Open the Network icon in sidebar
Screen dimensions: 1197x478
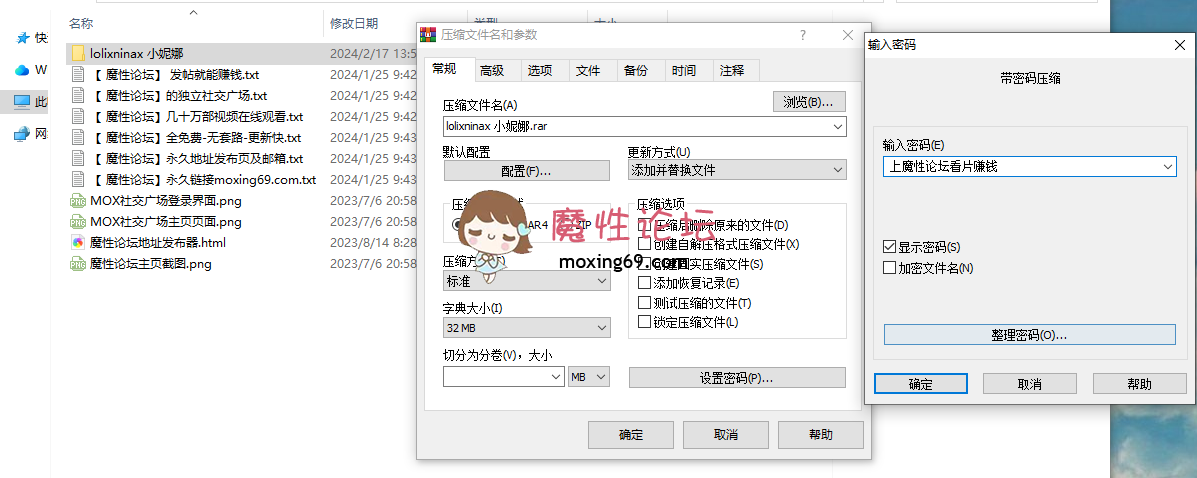click(x=22, y=134)
